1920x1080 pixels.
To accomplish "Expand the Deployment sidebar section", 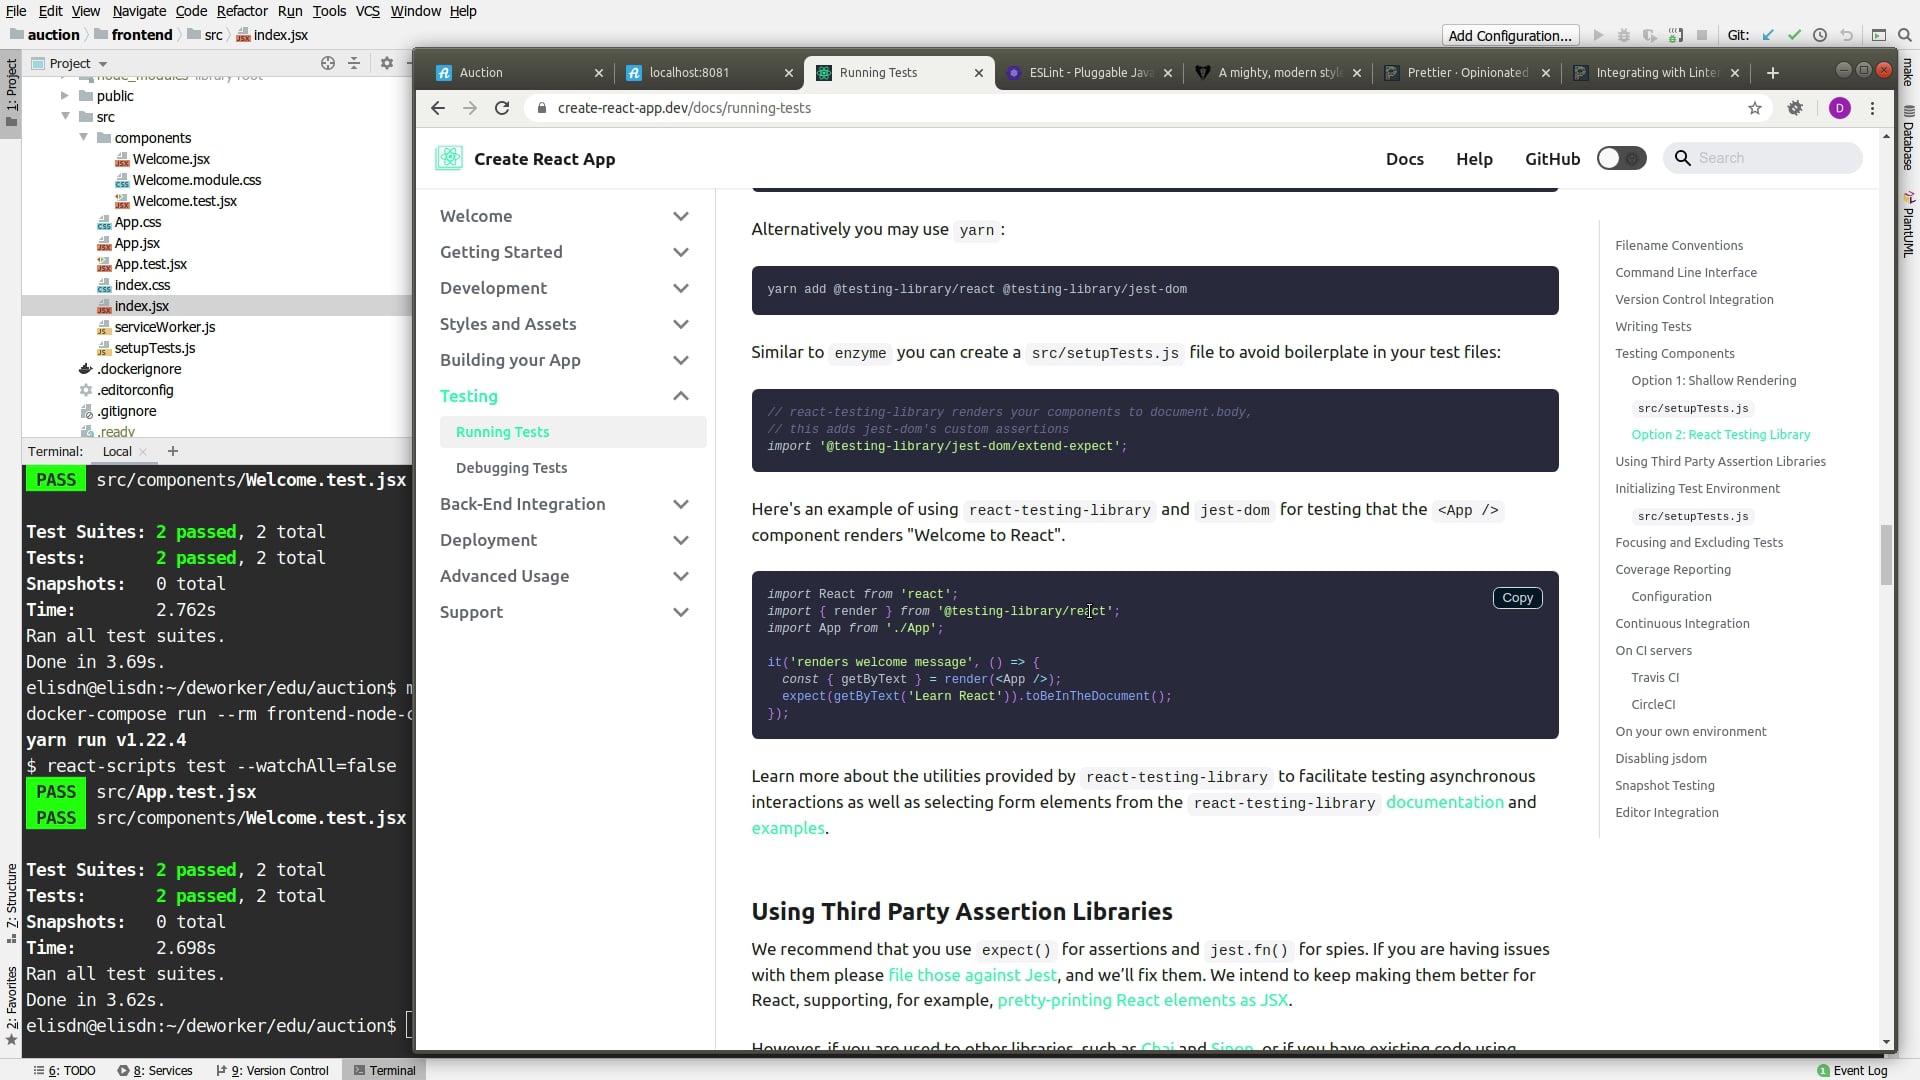I will [x=681, y=540].
